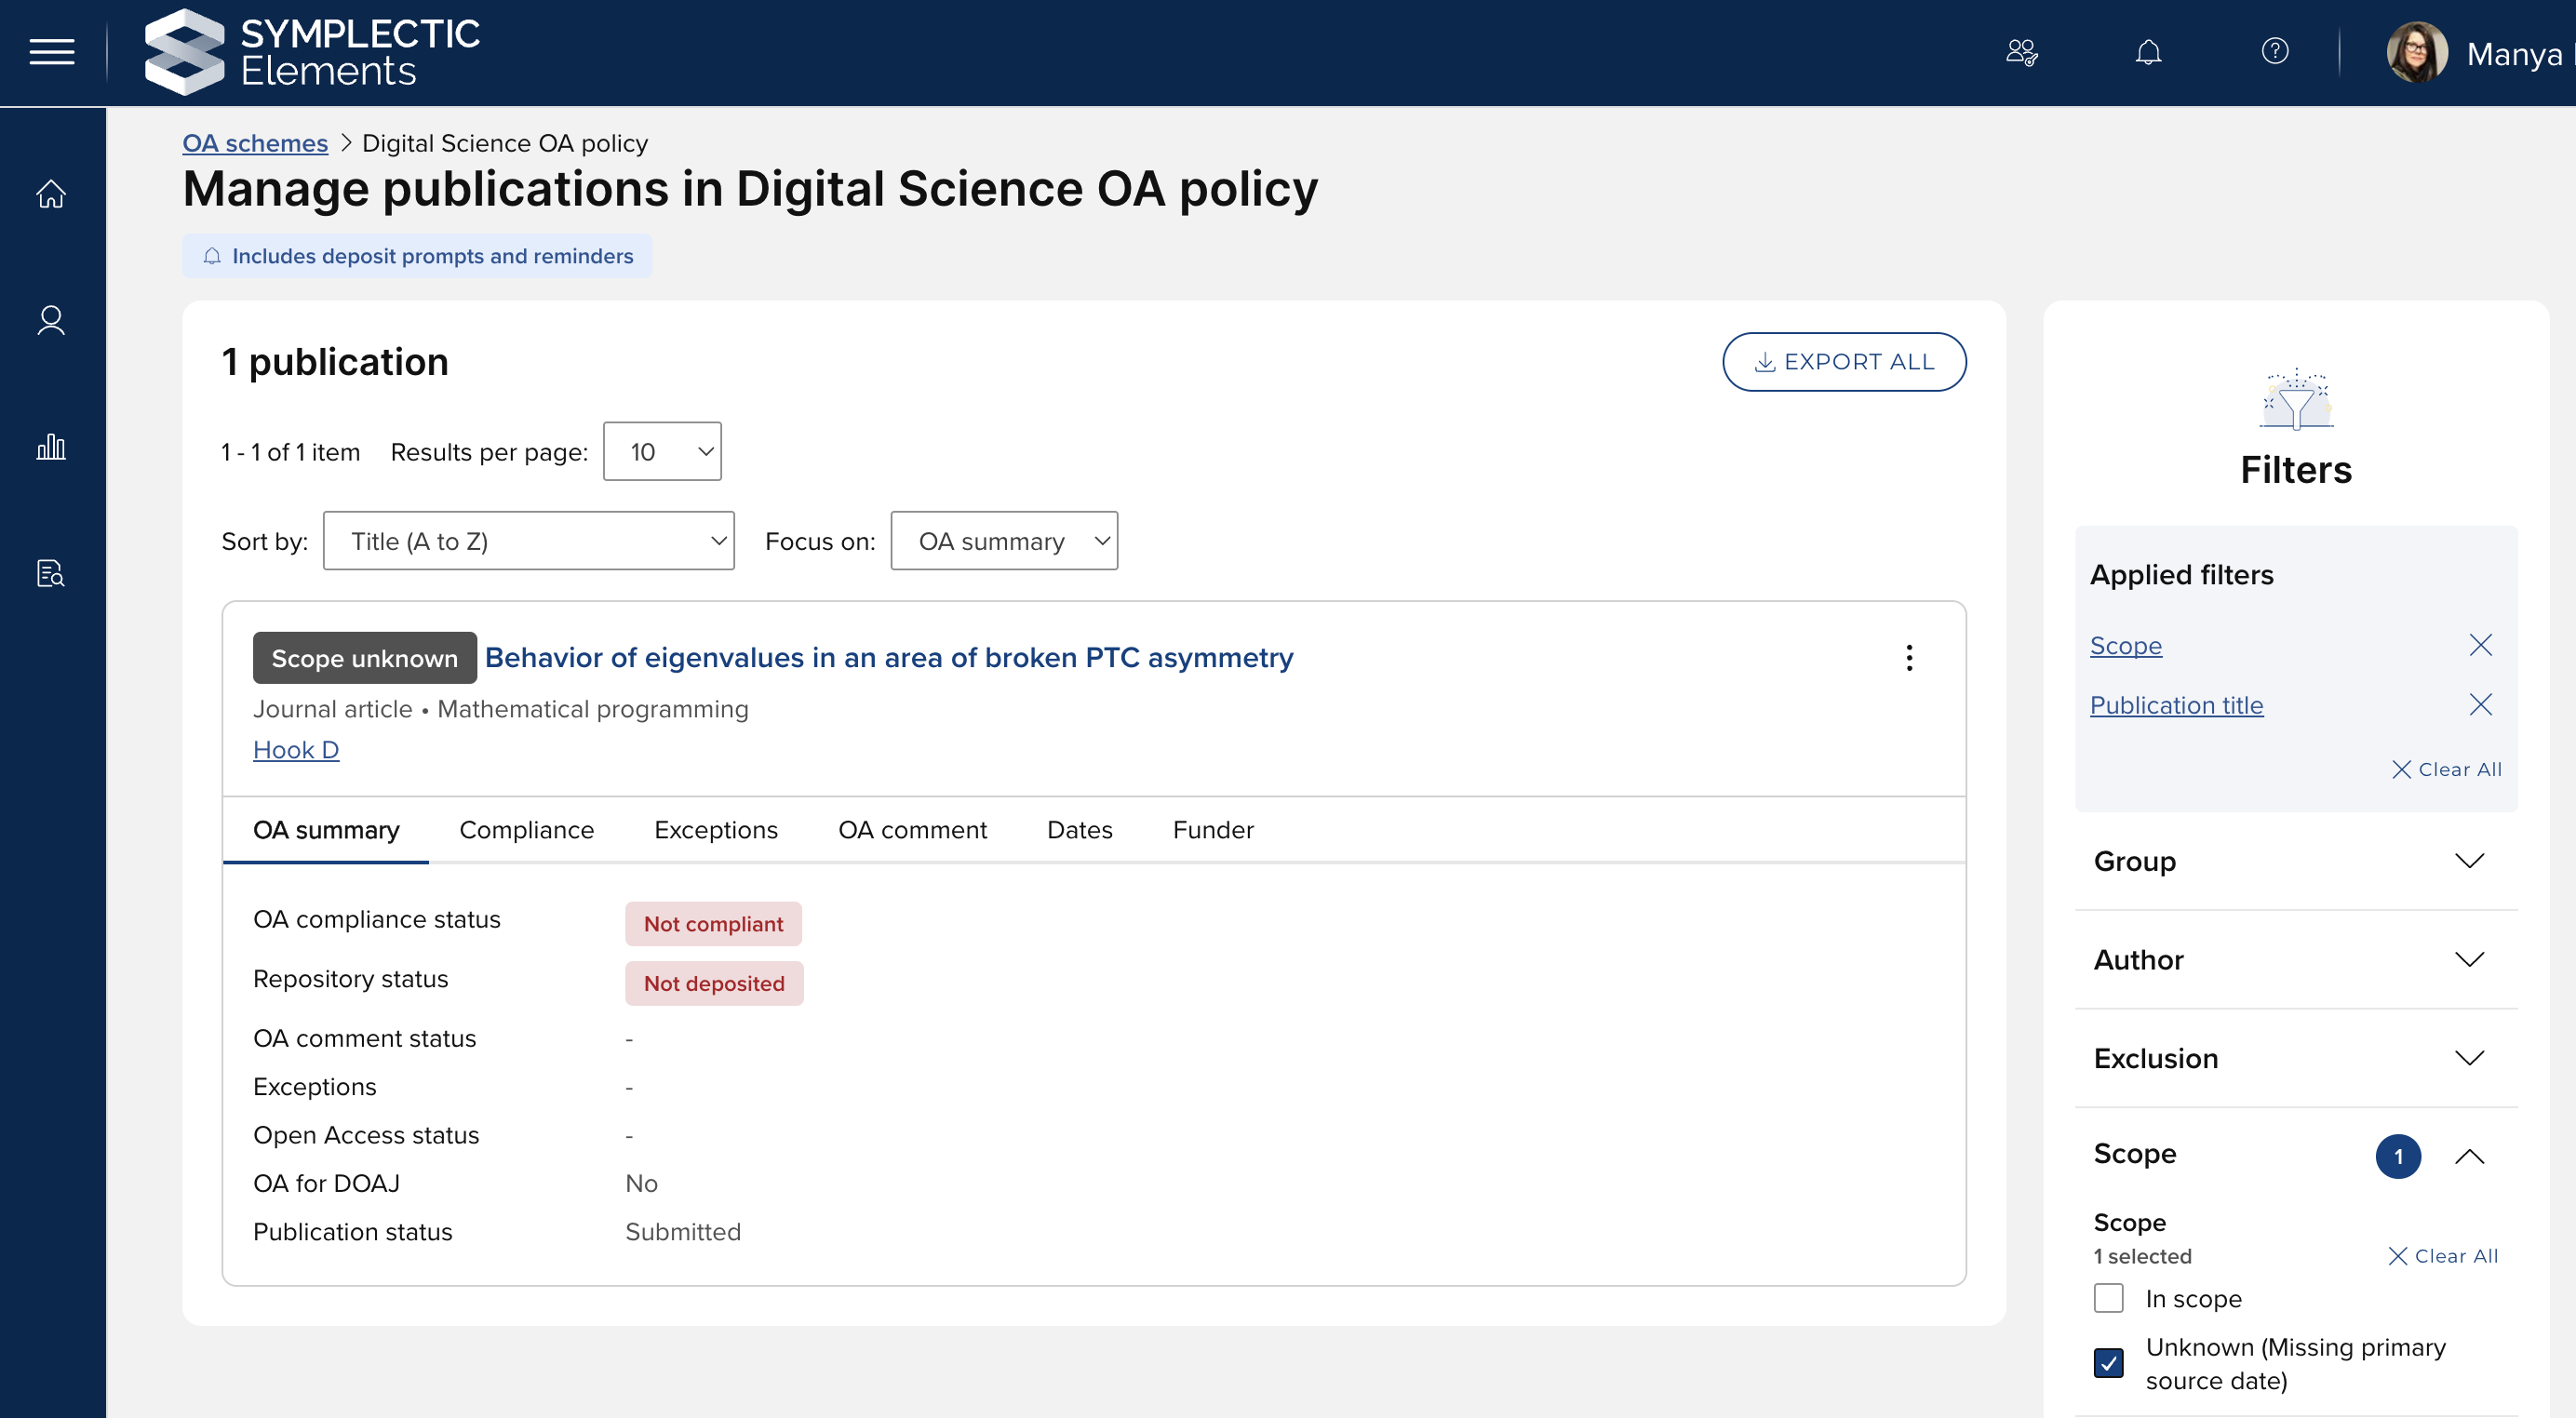Open the impersonate users icon
The image size is (2576, 1418).
click(2021, 52)
